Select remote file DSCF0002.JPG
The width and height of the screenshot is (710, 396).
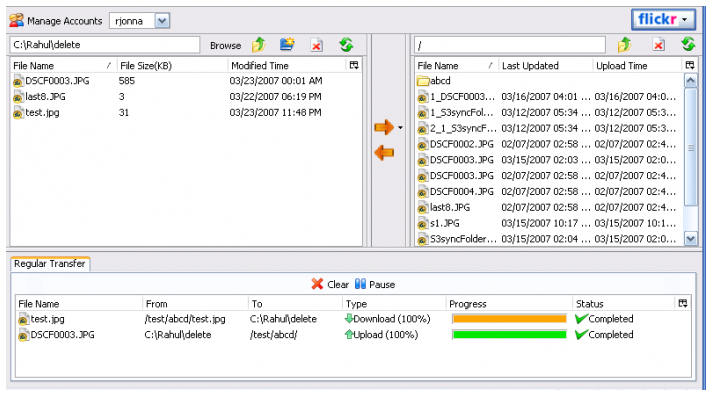tap(549, 144)
